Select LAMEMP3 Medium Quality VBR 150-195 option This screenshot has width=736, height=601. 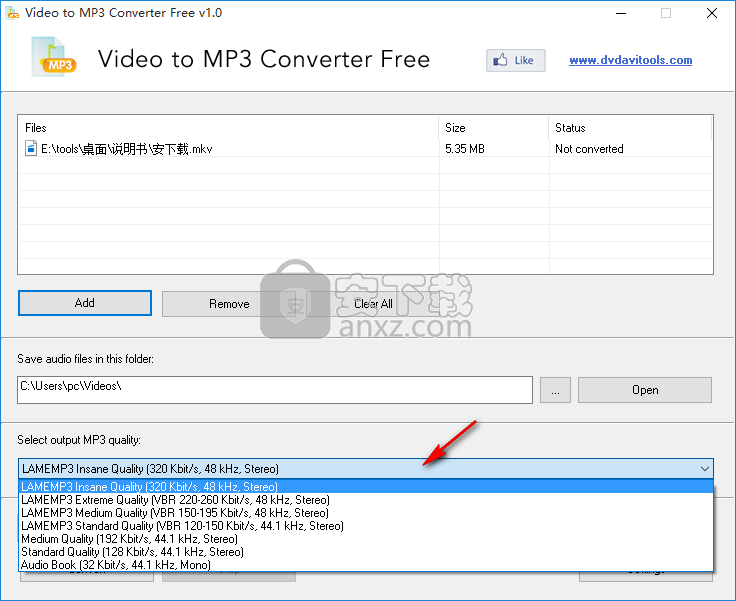click(366, 513)
